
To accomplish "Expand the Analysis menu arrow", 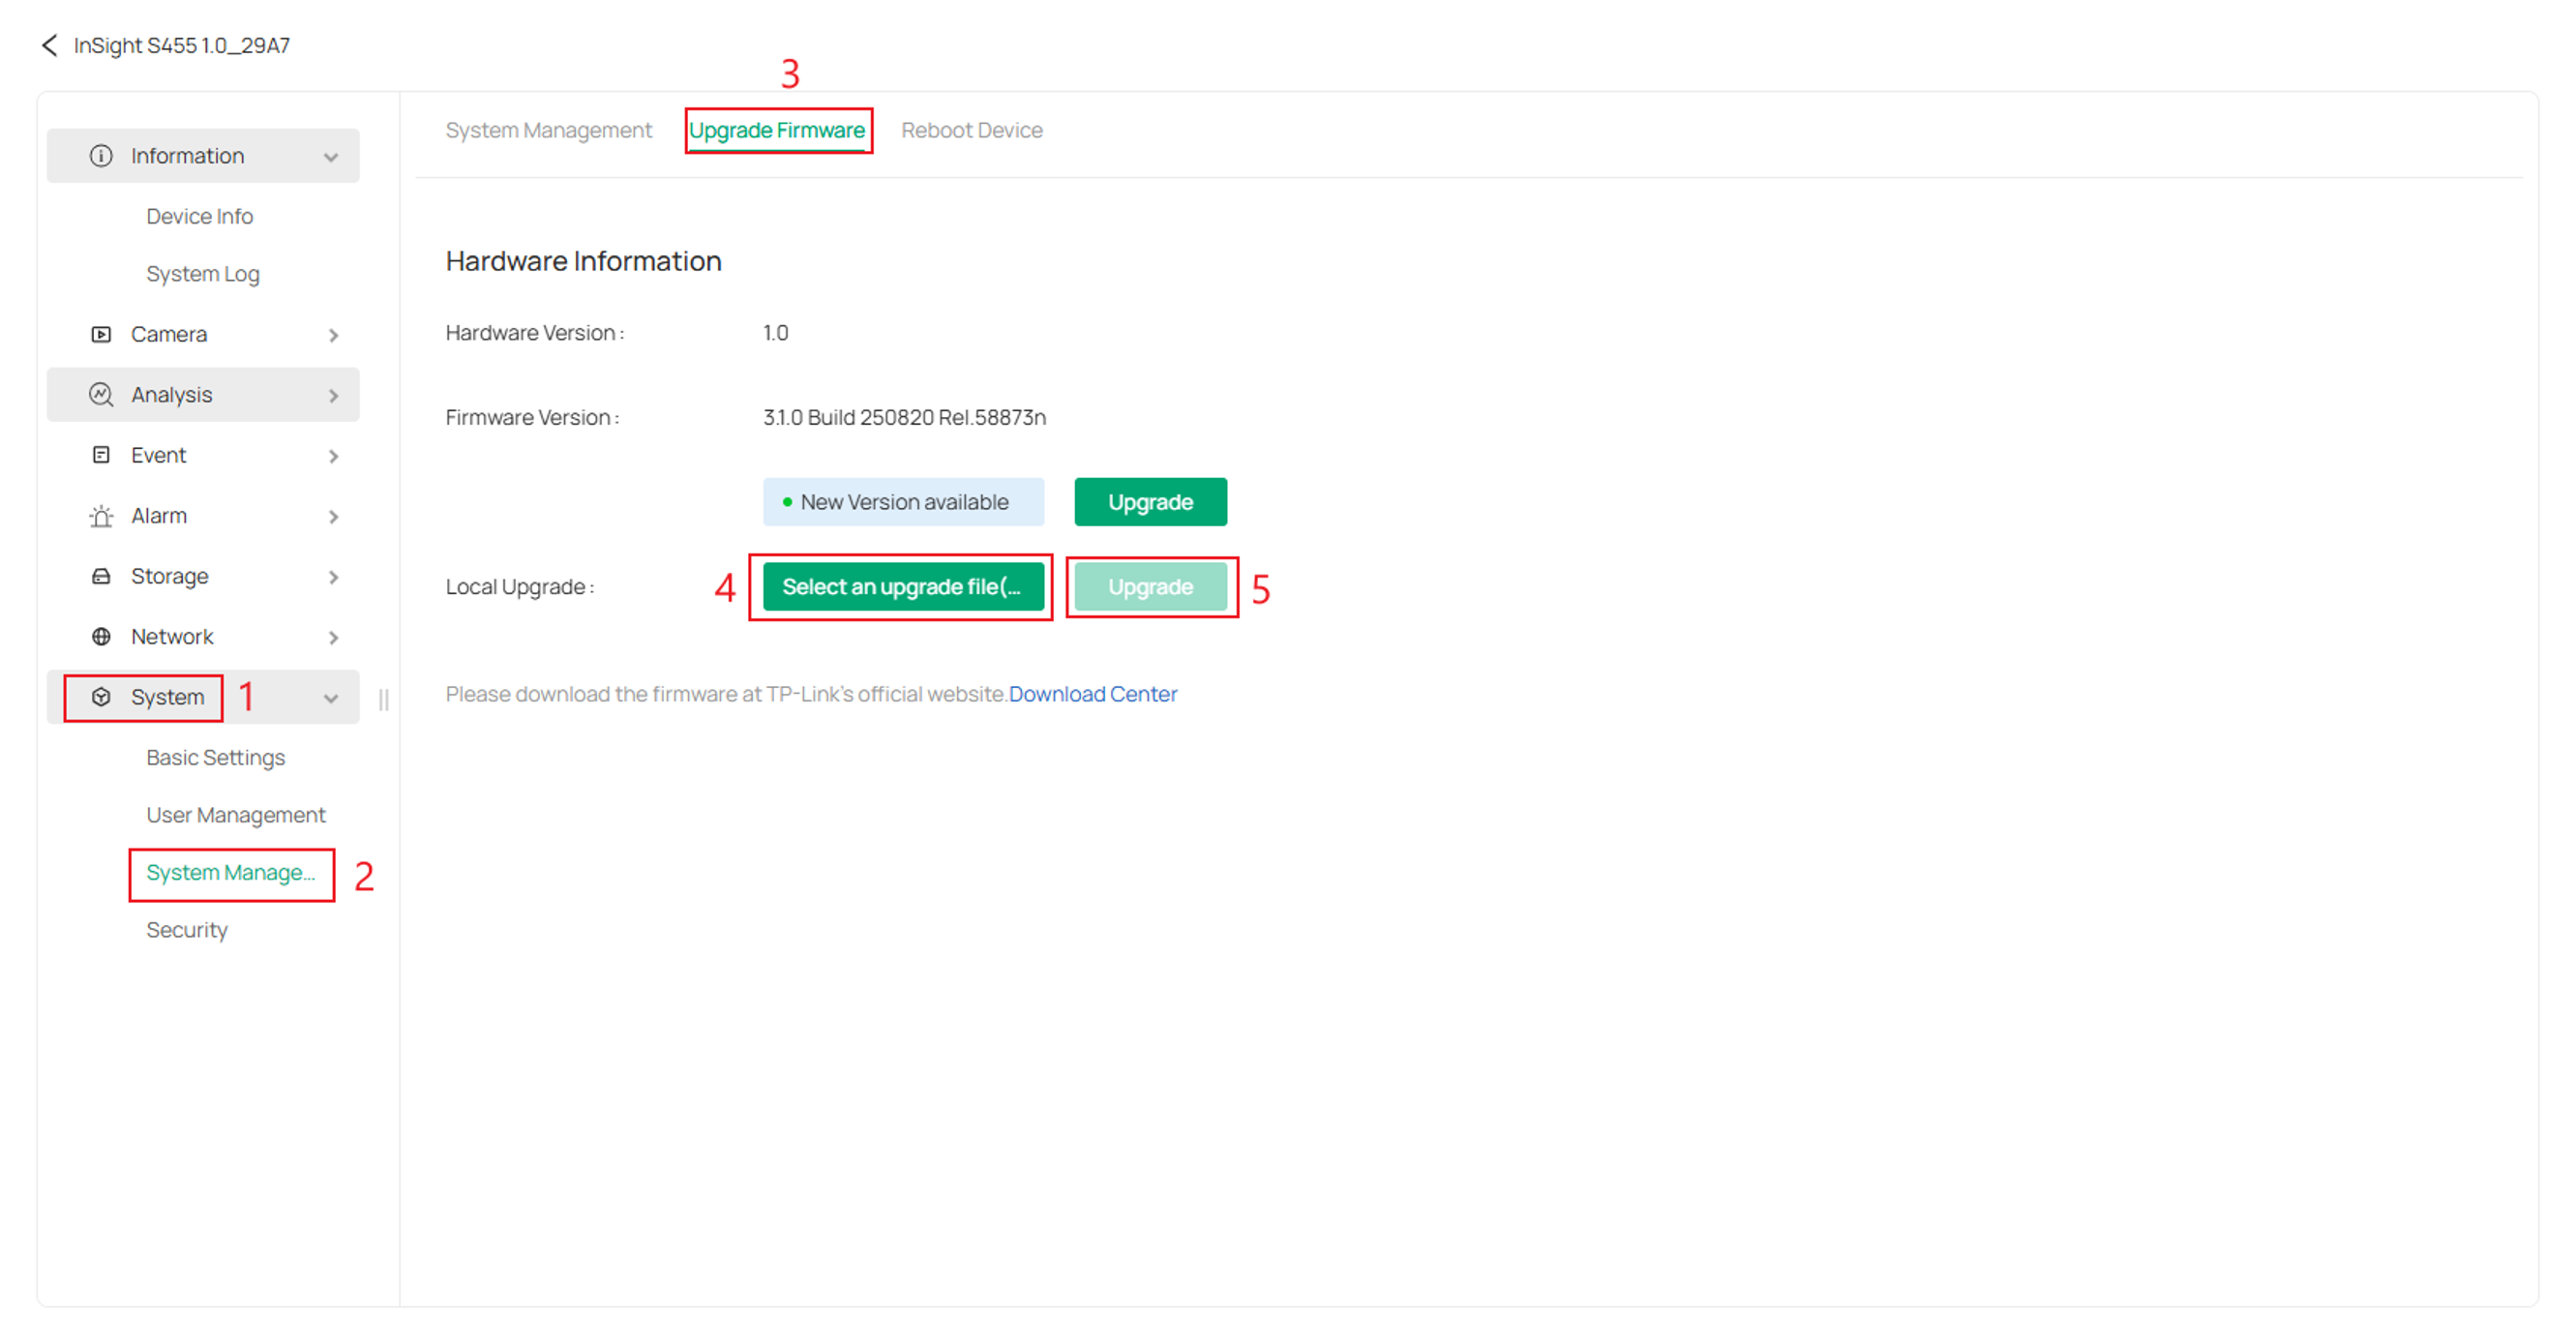I will [x=334, y=396].
